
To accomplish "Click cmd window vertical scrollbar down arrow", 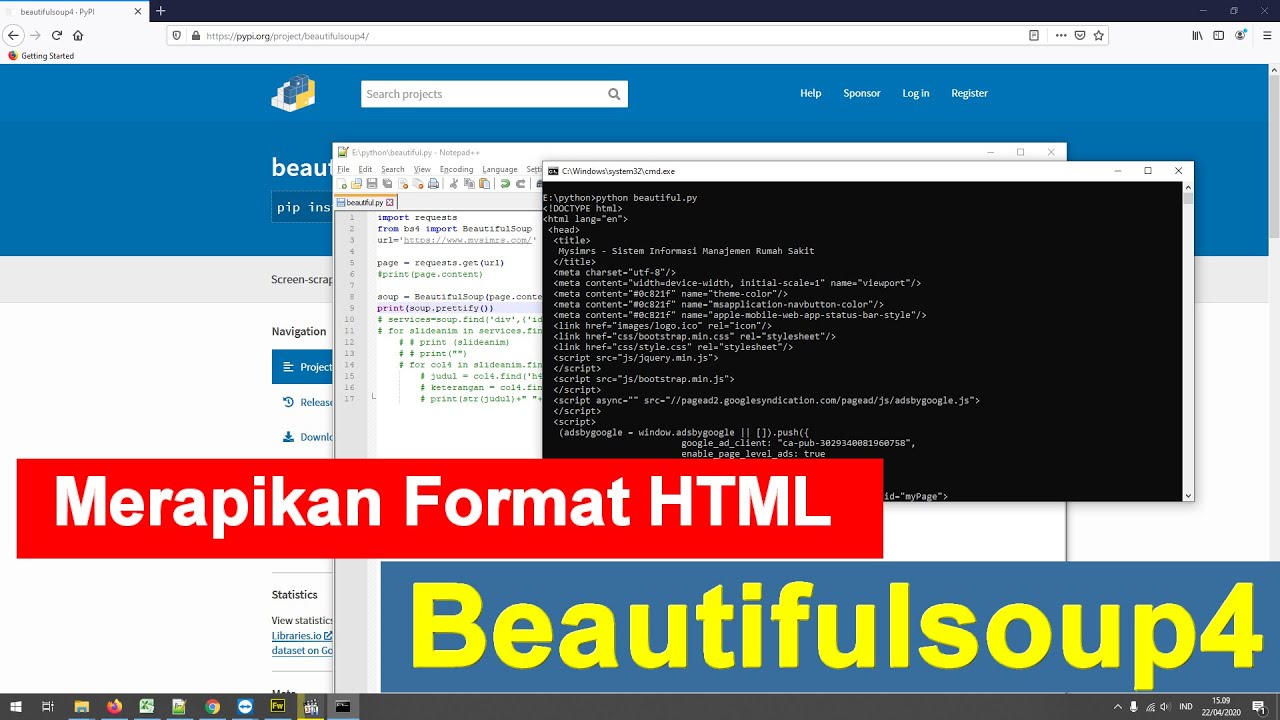I will [1188, 495].
